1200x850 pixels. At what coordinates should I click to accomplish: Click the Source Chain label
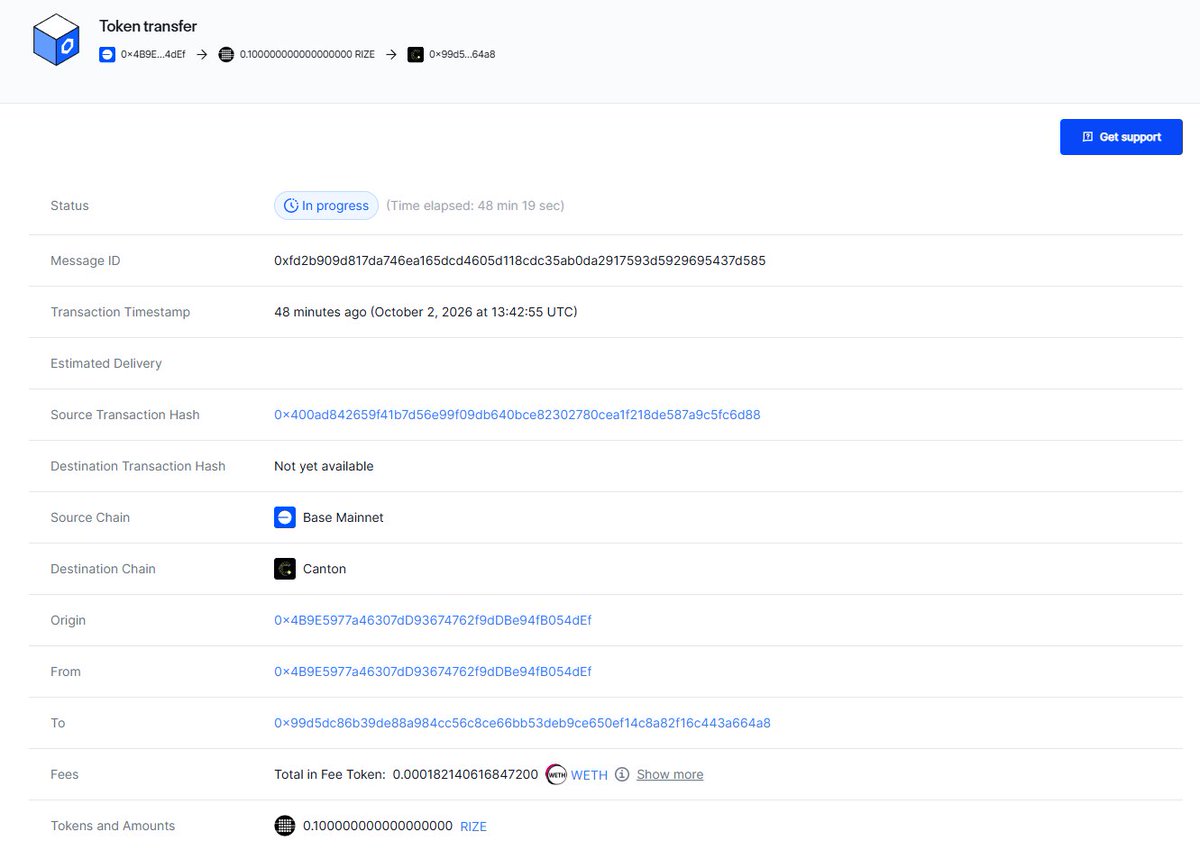click(90, 518)
